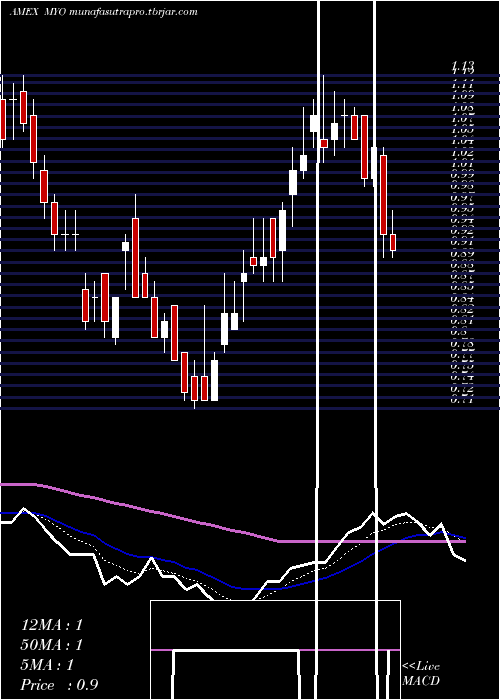Click the <<Live label
This screenshot has width=500, height=700.
coord(421,667)
